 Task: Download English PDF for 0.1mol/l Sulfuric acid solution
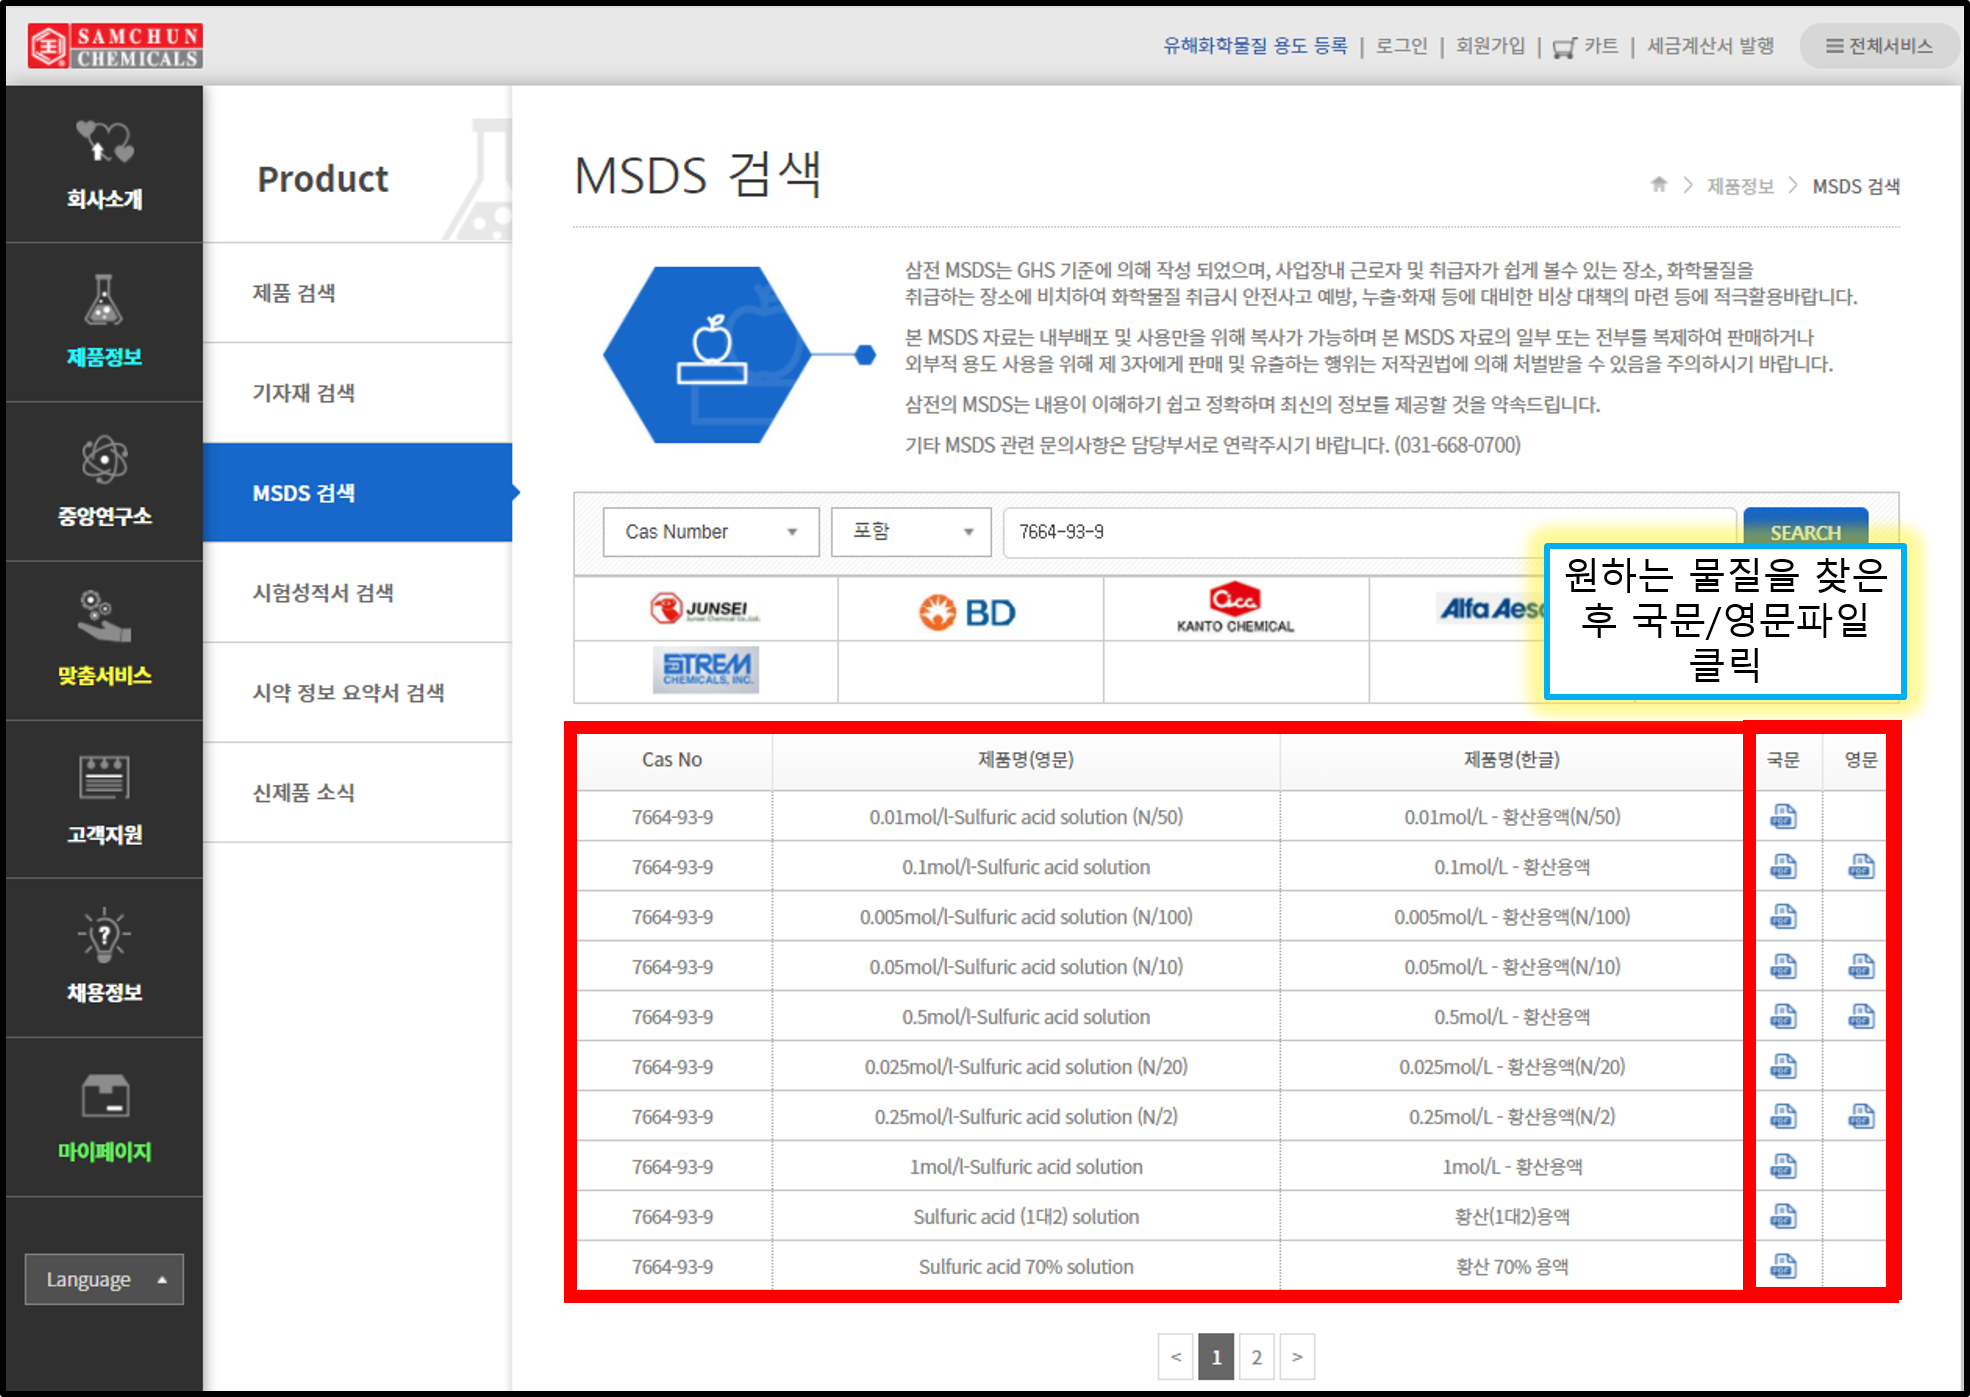tap(1861, 867)
